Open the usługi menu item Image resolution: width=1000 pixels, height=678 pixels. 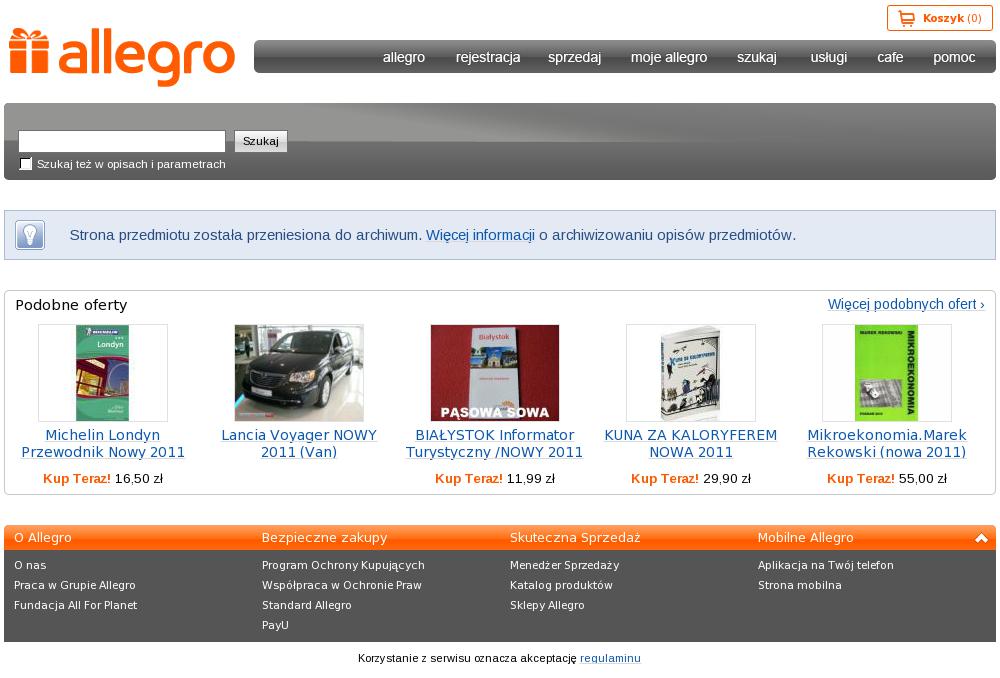828,57
